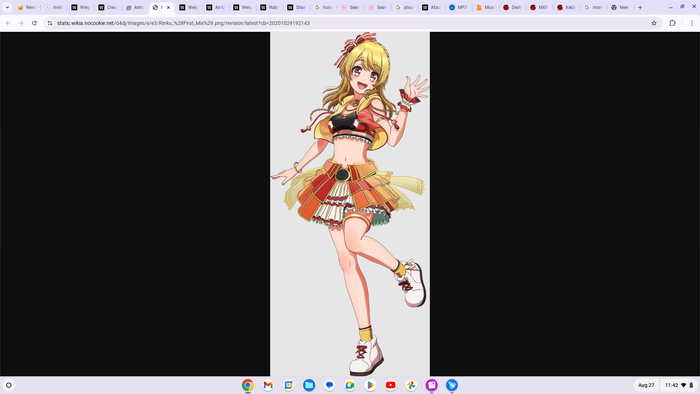This screenshot has width=700, height=394.
Task: Switch to the 'An U' tab
Action: 216,7
